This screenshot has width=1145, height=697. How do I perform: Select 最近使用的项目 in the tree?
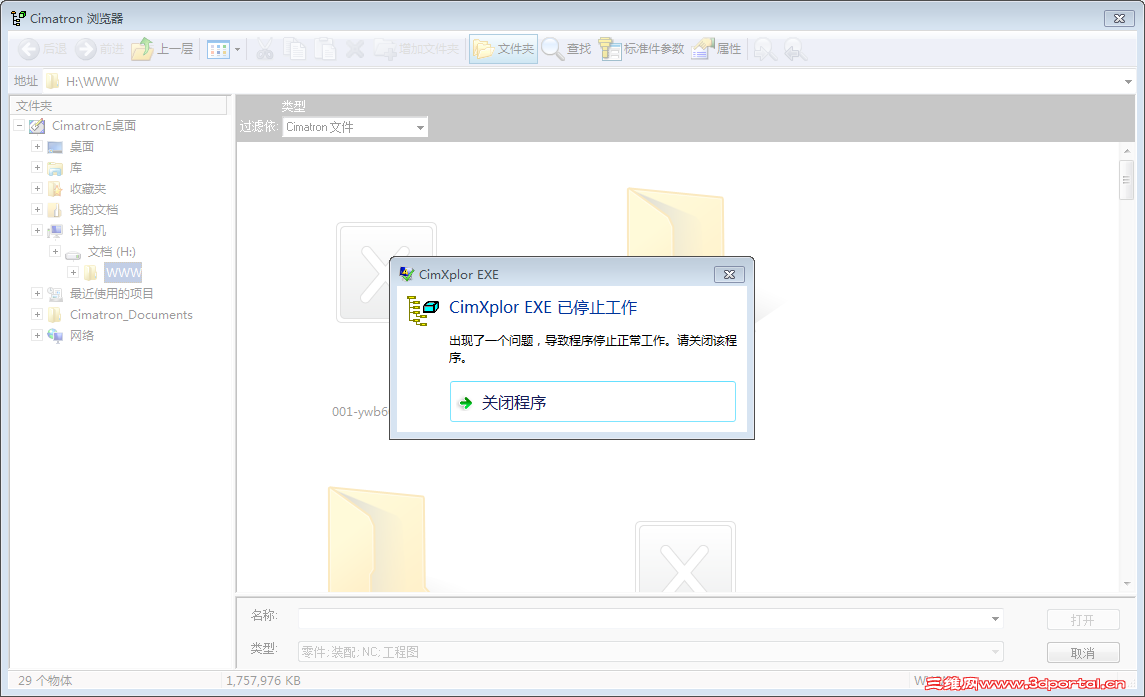pos(111,294)
